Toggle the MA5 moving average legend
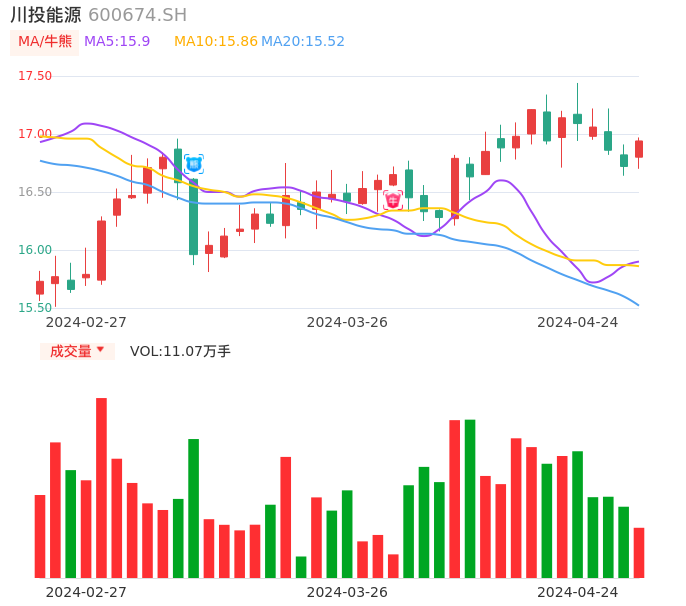 [x=117, y=42]
